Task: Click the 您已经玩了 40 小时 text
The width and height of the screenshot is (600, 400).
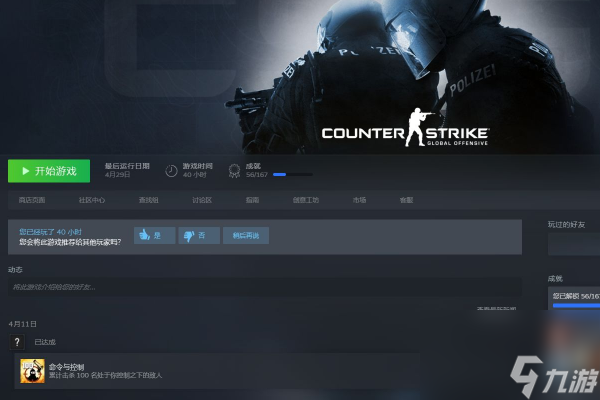Action: coord(51,232)
